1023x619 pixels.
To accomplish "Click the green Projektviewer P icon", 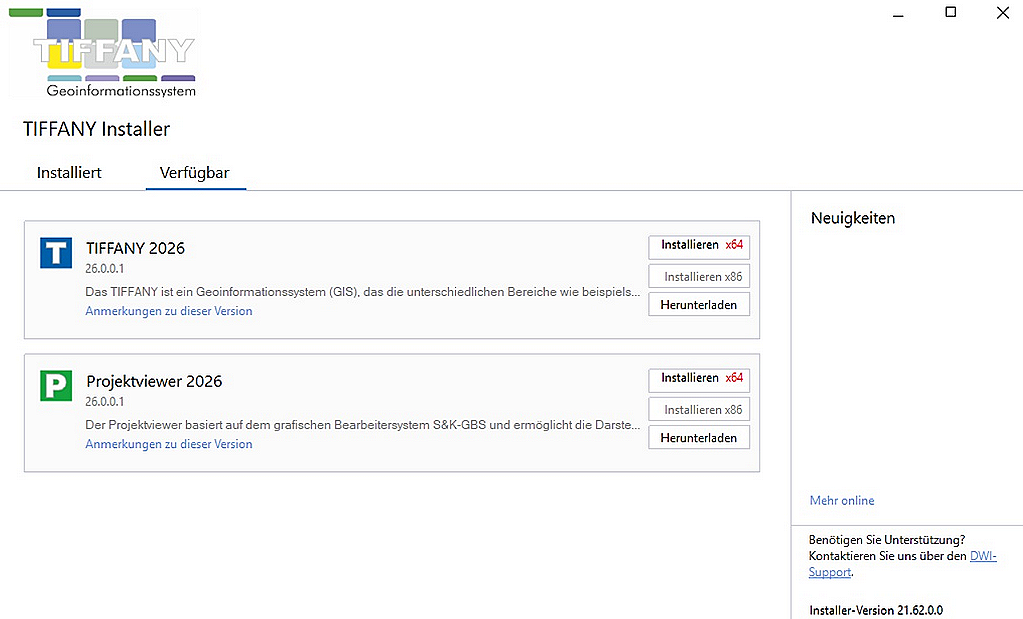I will 56,386.
